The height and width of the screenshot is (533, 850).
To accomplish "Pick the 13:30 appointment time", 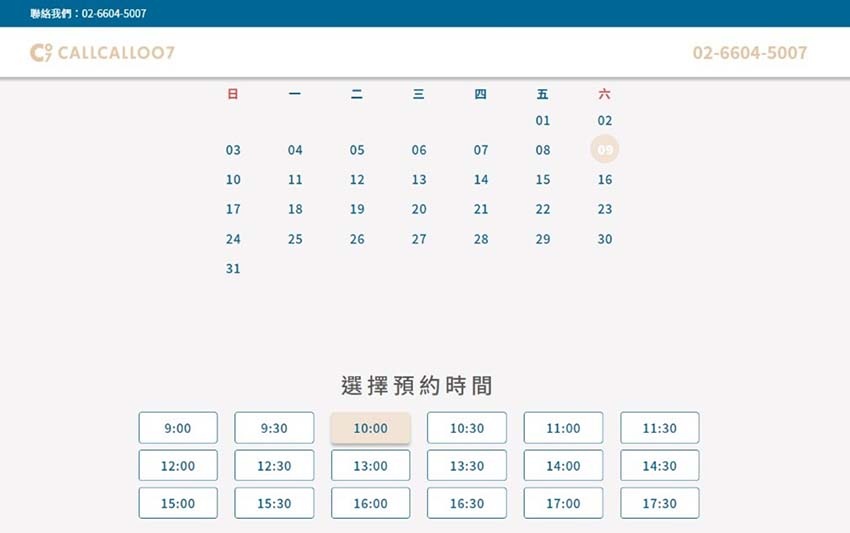I will point(467,465).
